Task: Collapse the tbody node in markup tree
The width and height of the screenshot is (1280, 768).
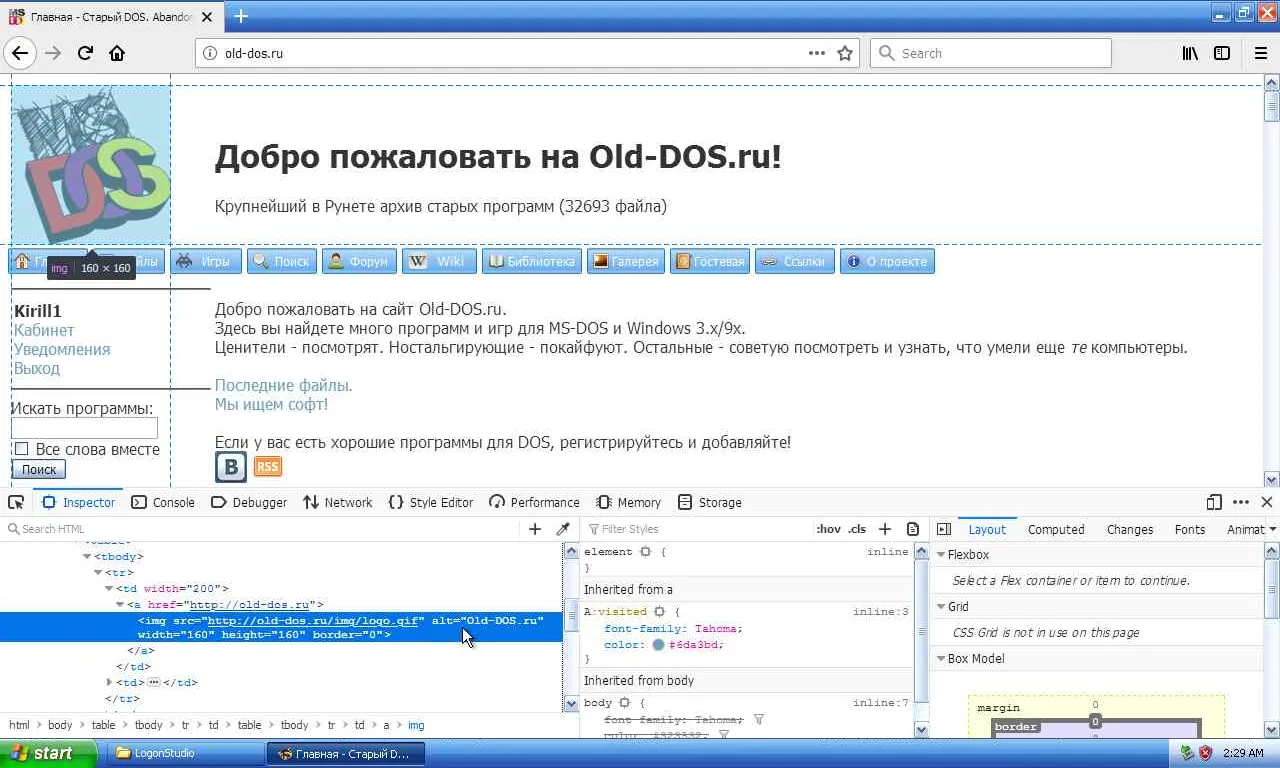Action: click(x=87, y=557)
